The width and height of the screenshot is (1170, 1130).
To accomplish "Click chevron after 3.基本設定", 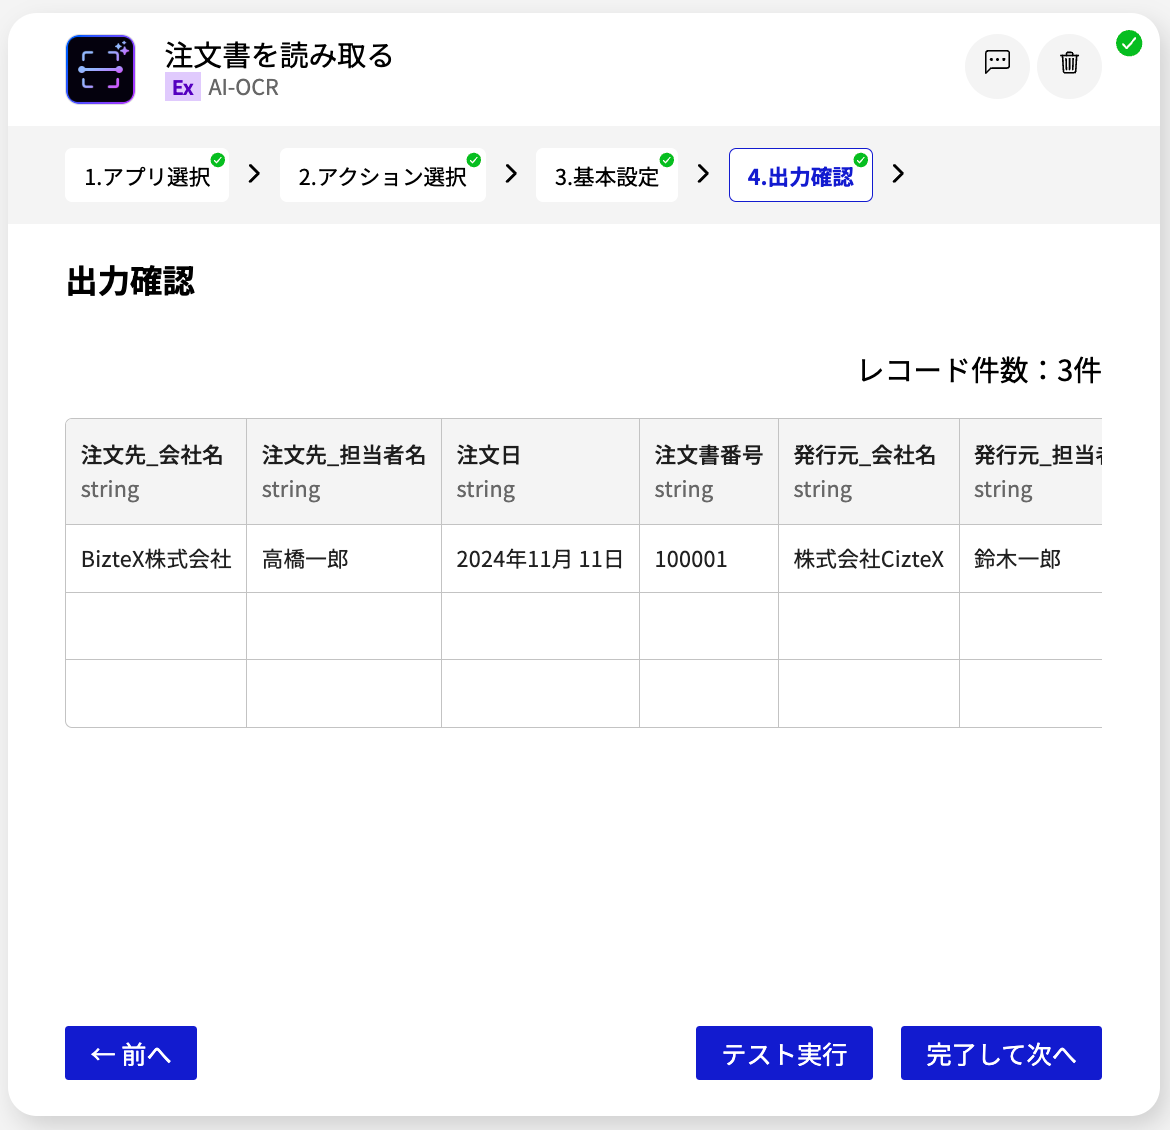I will pos(703,174).
